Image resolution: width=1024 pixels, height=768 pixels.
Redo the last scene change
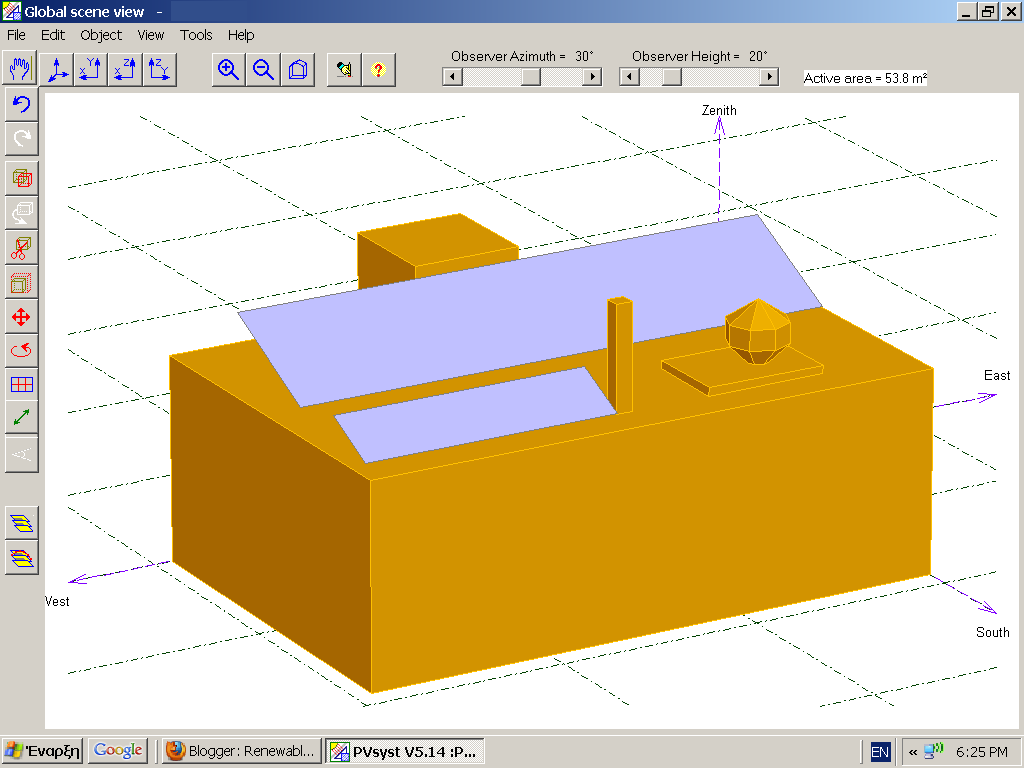(x=22, y=138)
